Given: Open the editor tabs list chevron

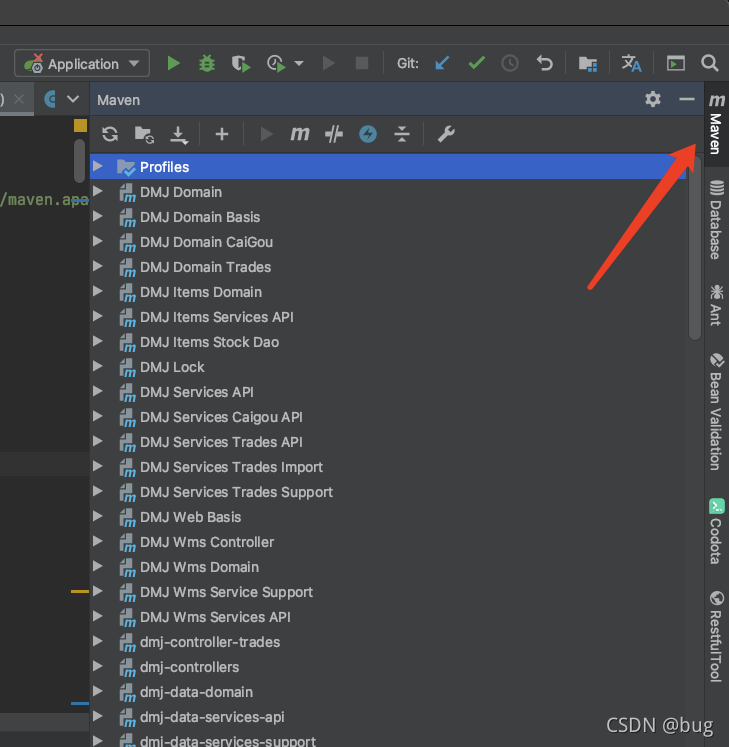Looking at the screenshot, I should [x=73, y=99].
